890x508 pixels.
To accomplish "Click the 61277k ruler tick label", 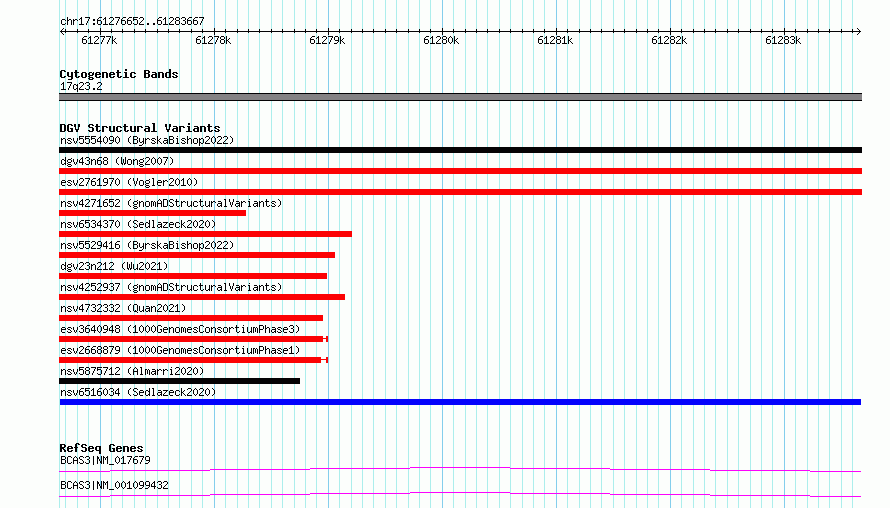I will (x=99, y=40).
